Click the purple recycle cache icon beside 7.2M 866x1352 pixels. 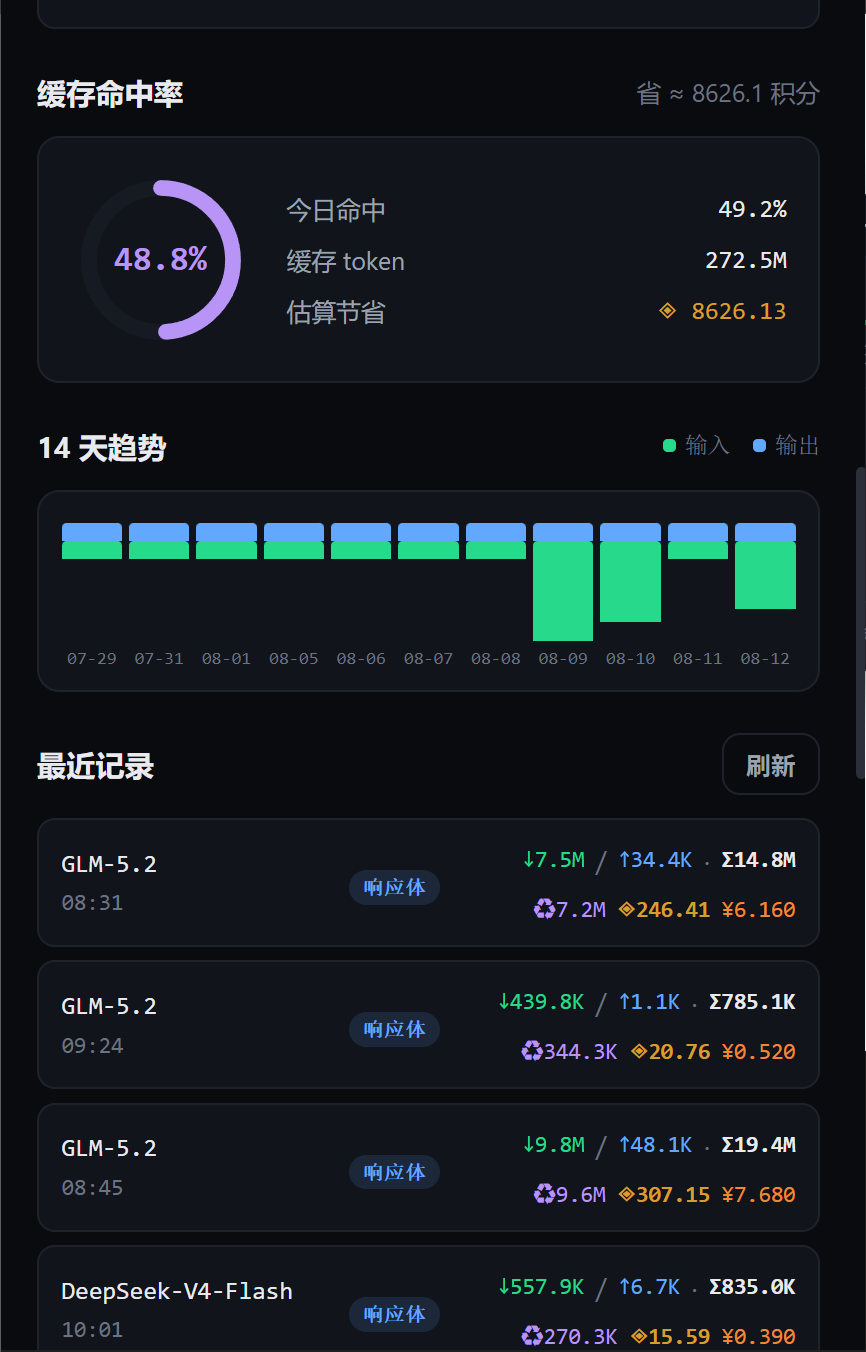click(544, 909)
